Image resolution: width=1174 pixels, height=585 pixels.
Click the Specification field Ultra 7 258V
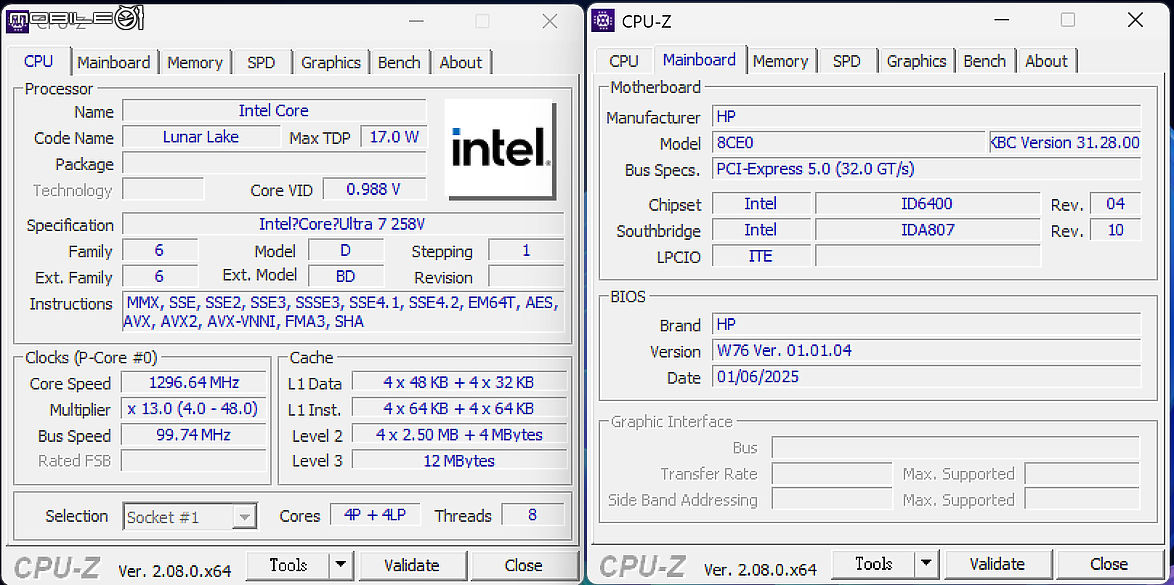(x=343, y=224)
